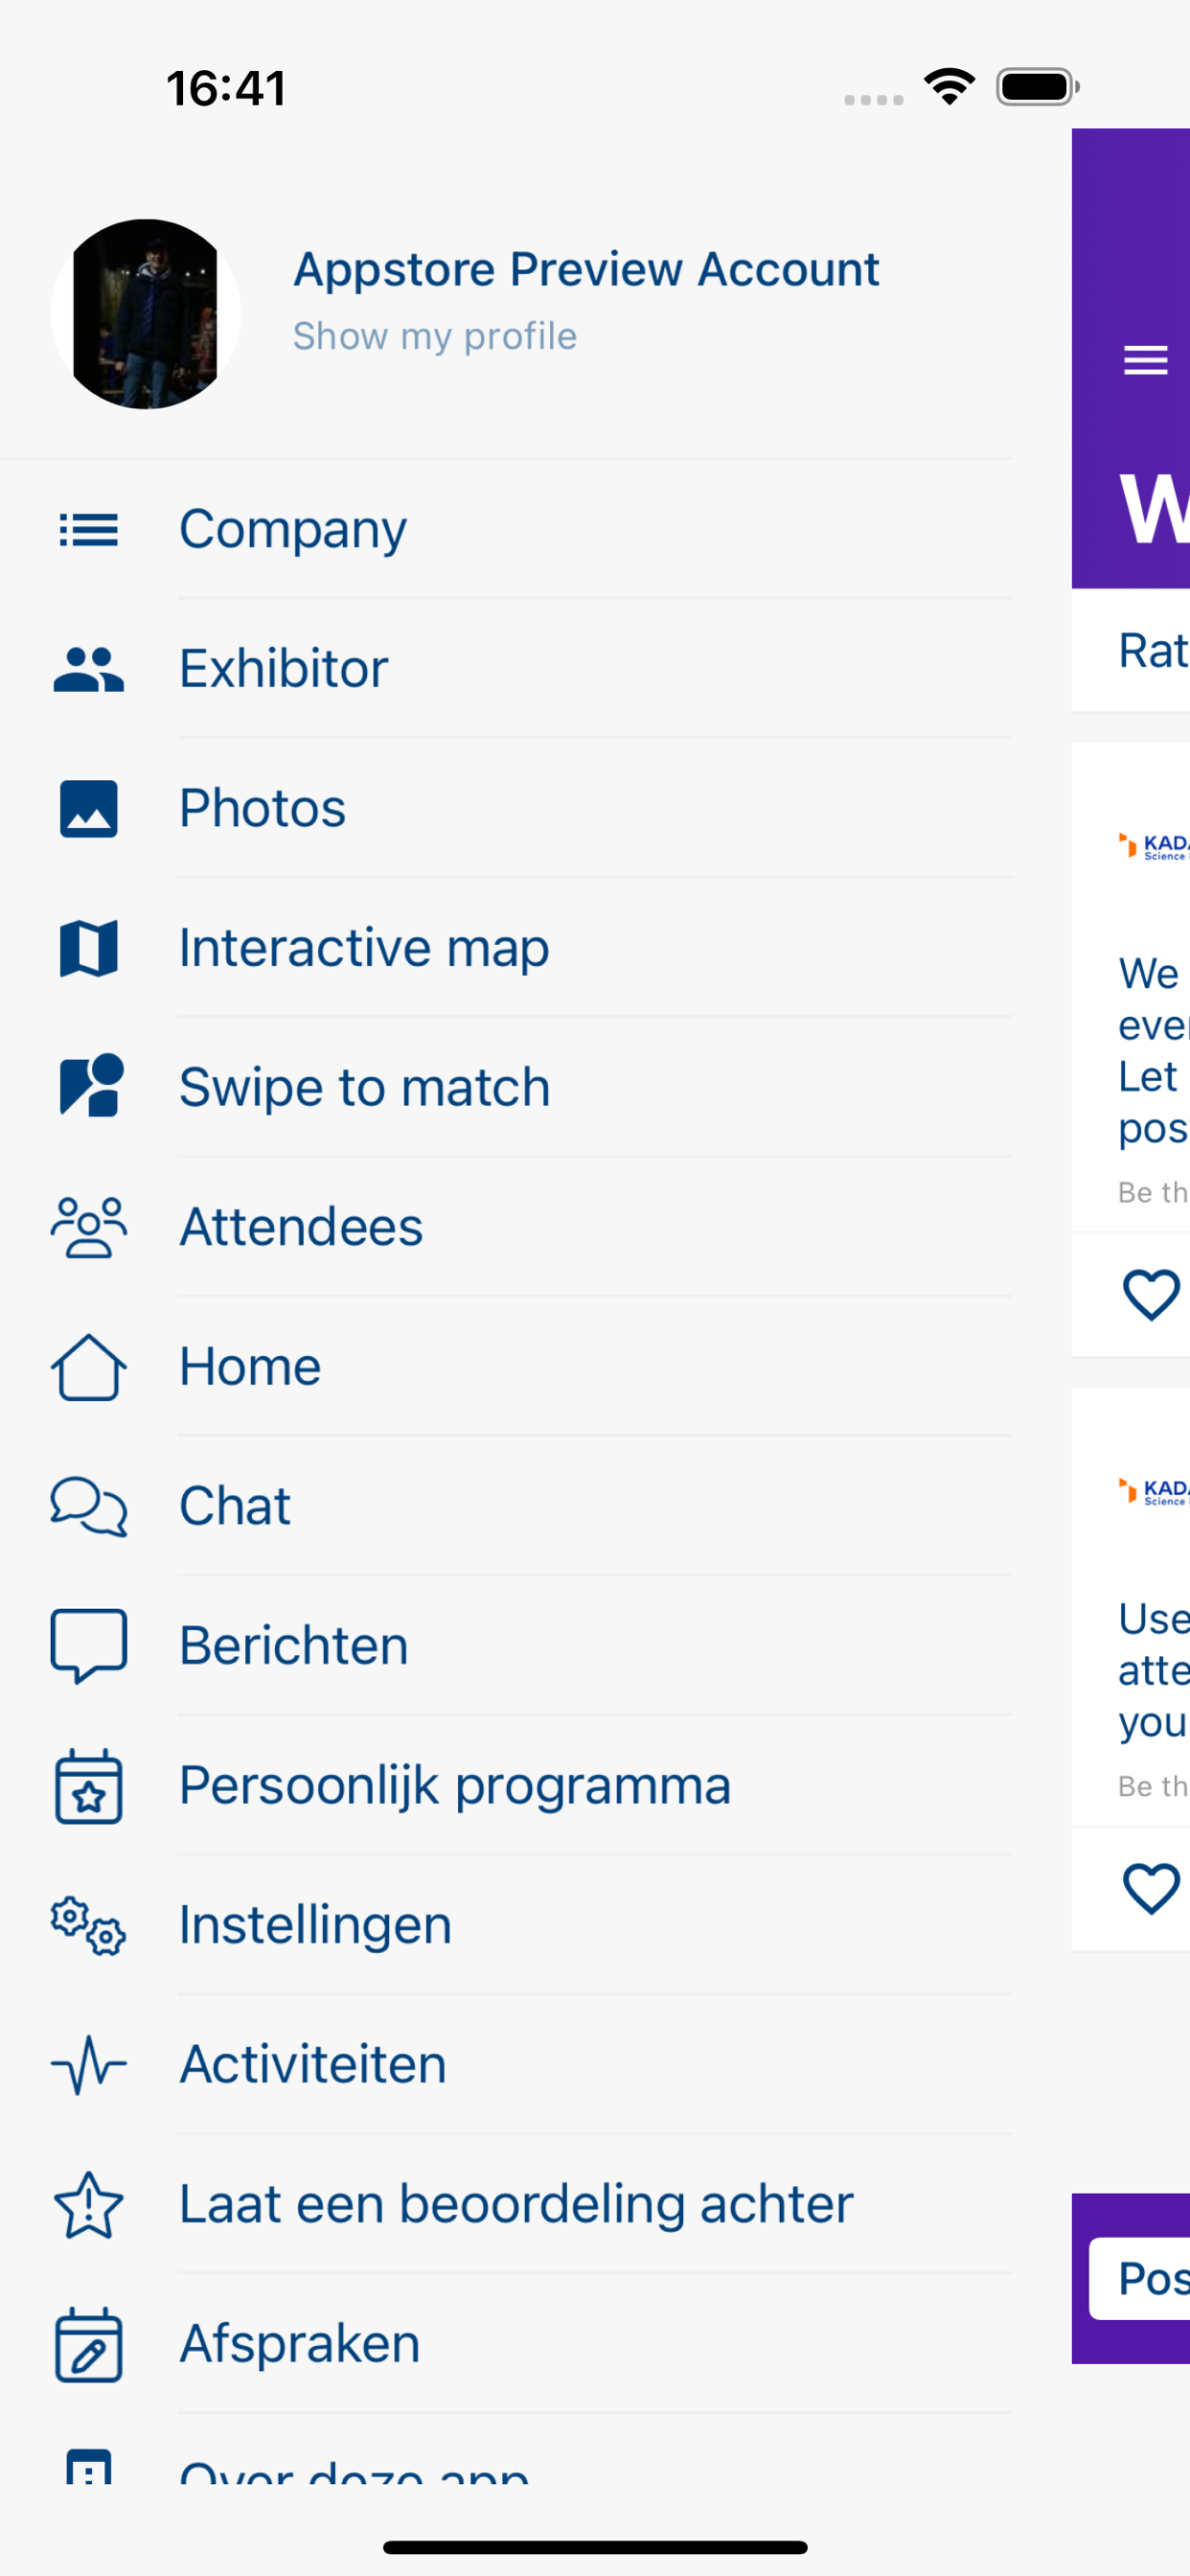The image size is (1190, 2576).
Task: Tap the Interactive map icon
Action: point(88,948)
